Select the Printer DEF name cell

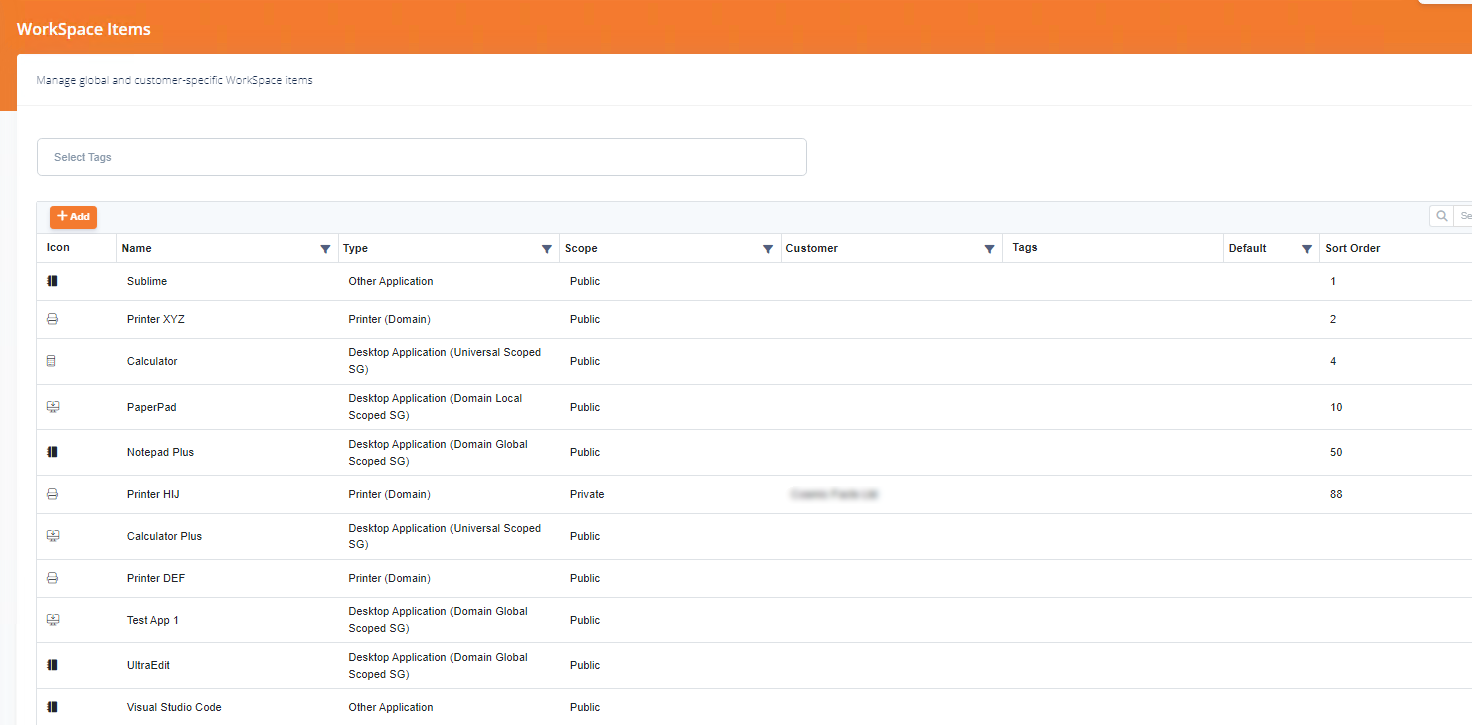[156, 578]
